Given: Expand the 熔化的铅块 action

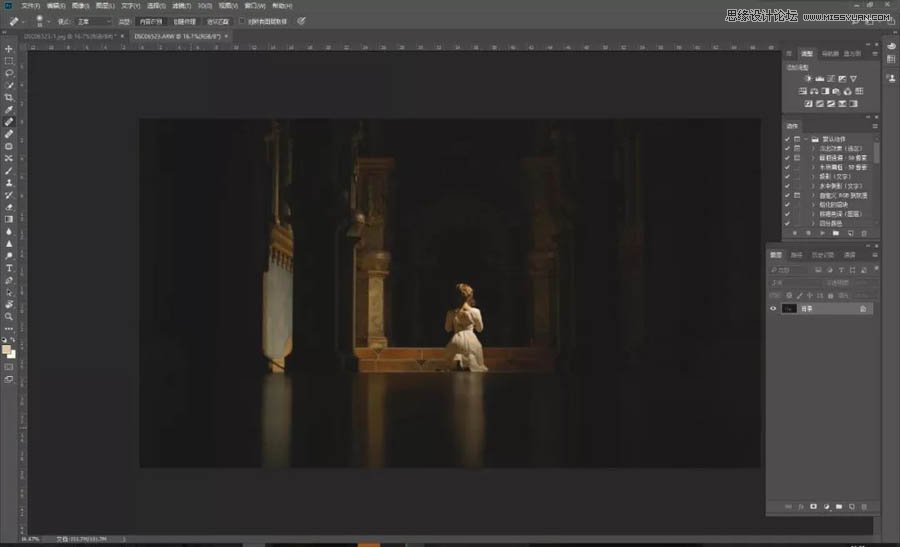Looking at the screenshot, I should [x=813, y=204].
